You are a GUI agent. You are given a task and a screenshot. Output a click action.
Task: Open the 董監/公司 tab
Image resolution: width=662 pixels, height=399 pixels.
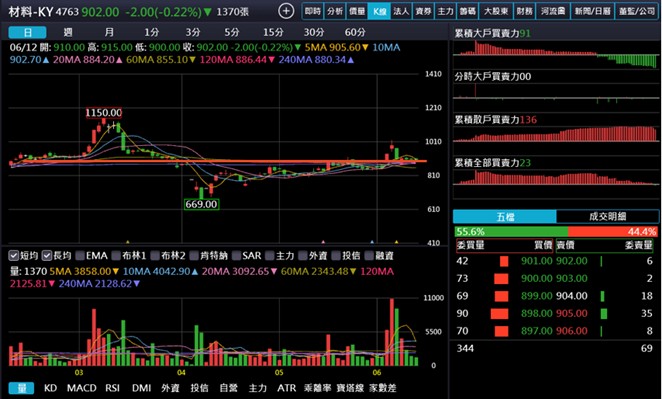click(637, 11)
